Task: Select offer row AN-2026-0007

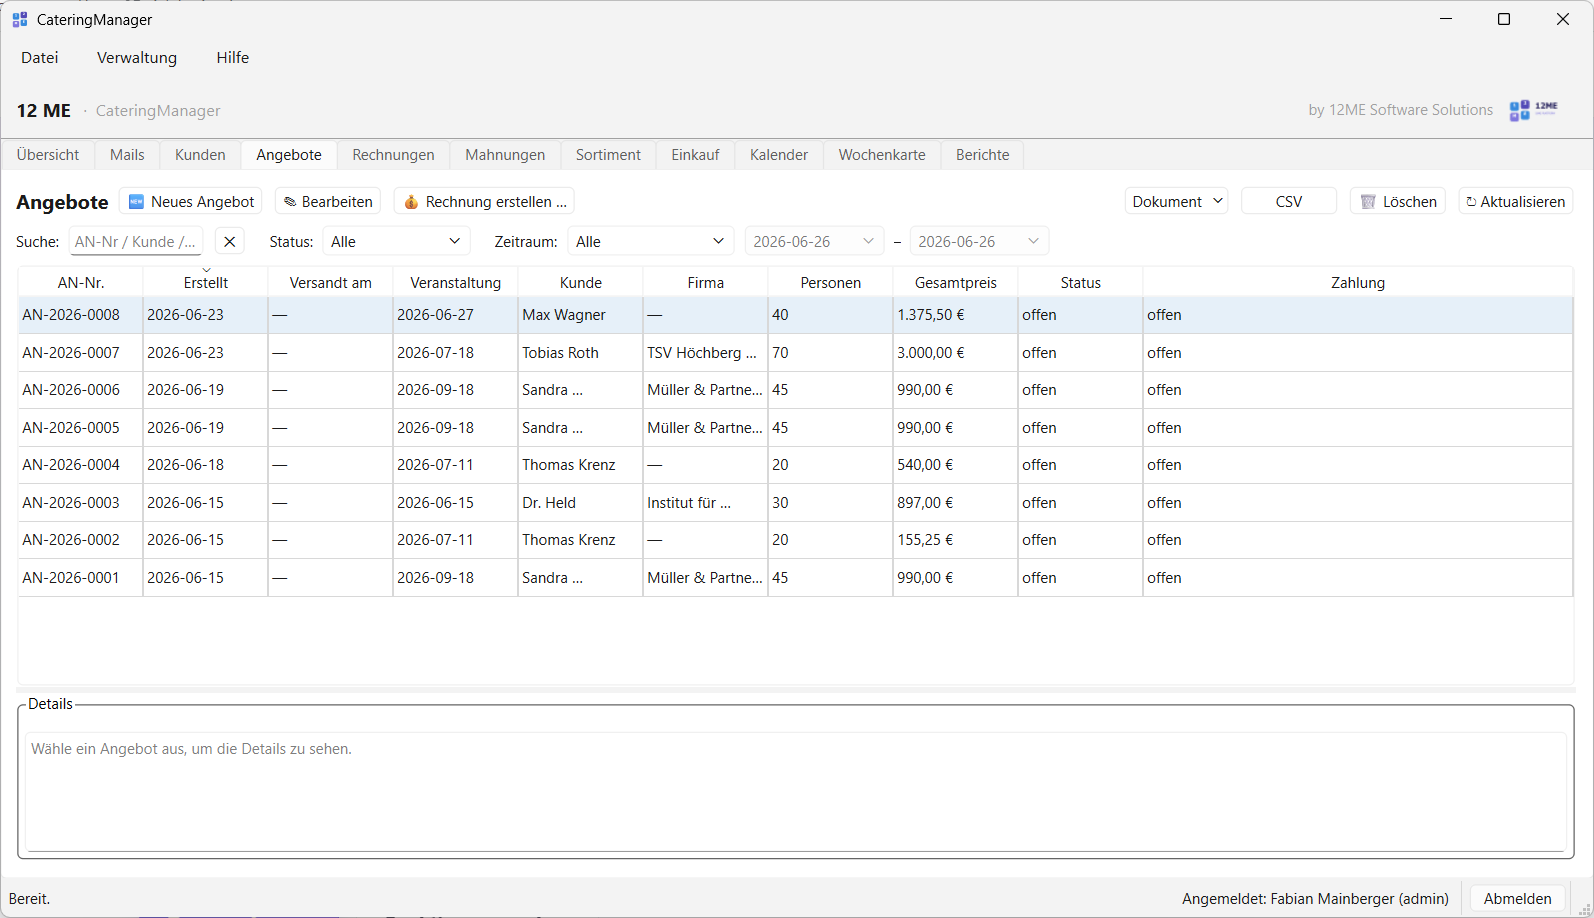Action: pyautogui.click(x=795, y=353)
